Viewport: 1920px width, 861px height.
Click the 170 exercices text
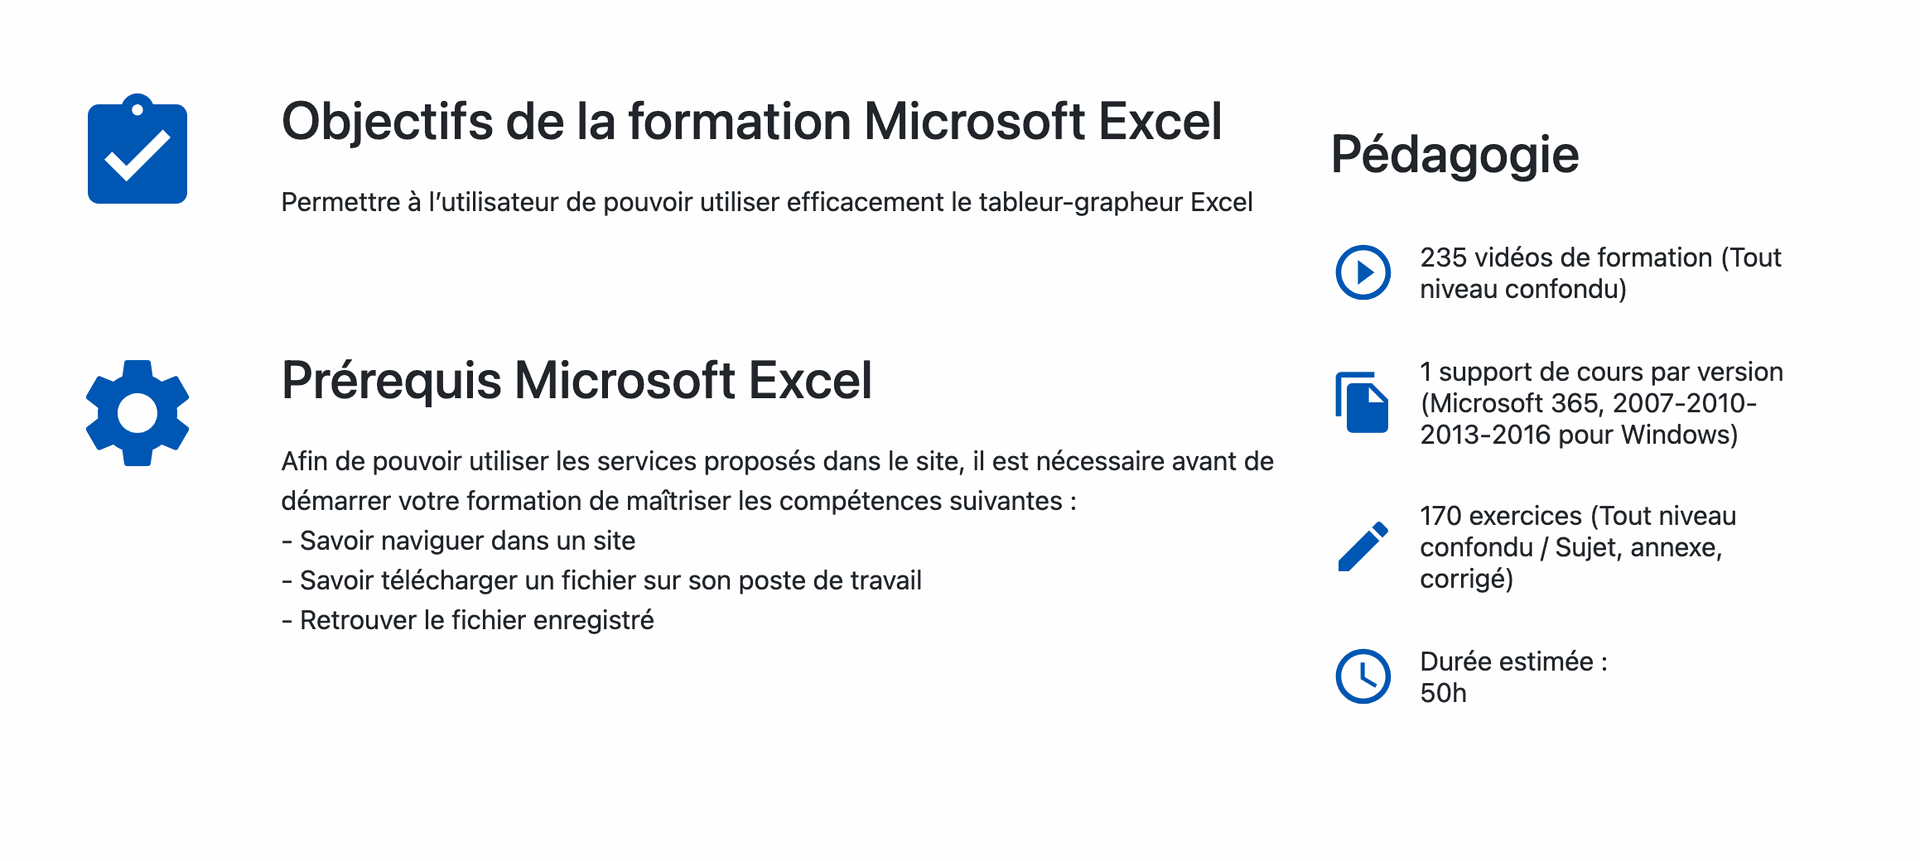pos(1577,516)
